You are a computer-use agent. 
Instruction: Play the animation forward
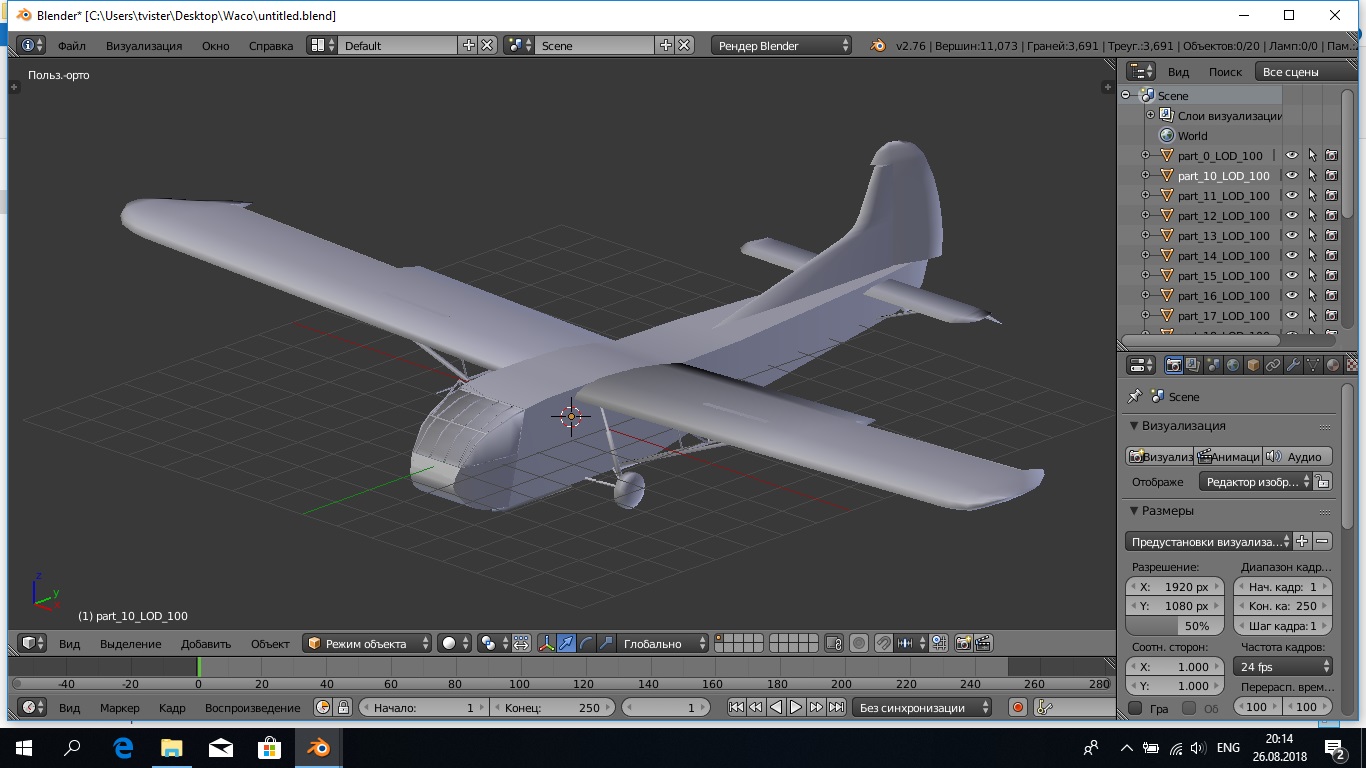[796, 707]
